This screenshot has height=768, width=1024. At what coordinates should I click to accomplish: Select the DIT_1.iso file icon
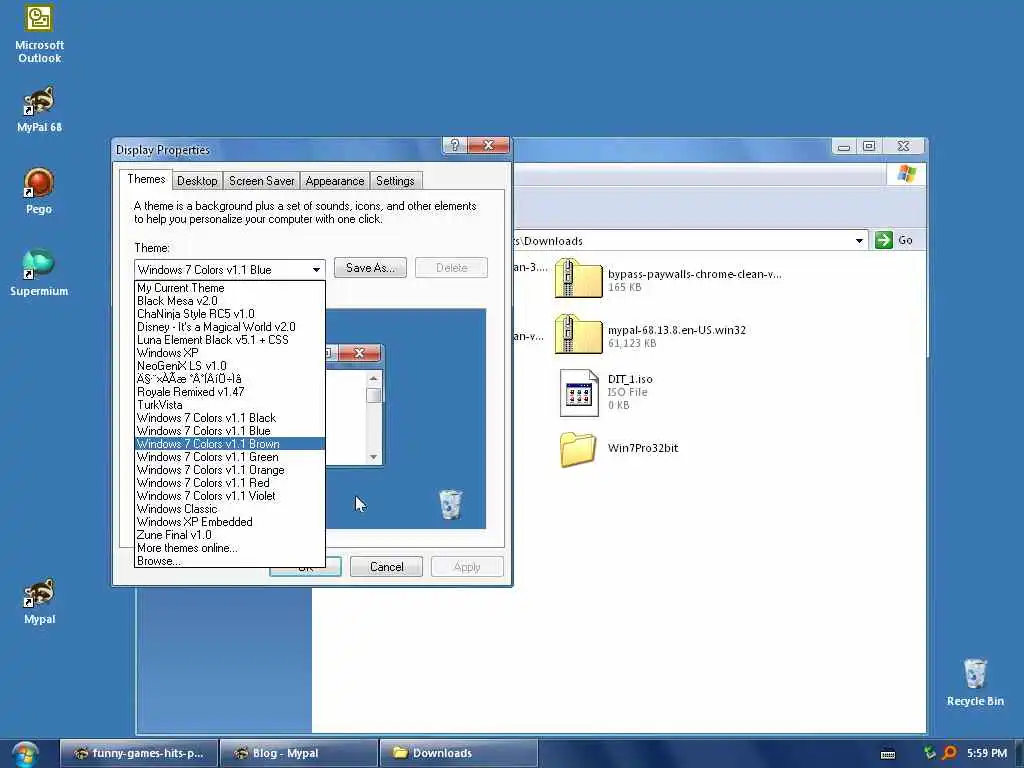tap(579, 392)
